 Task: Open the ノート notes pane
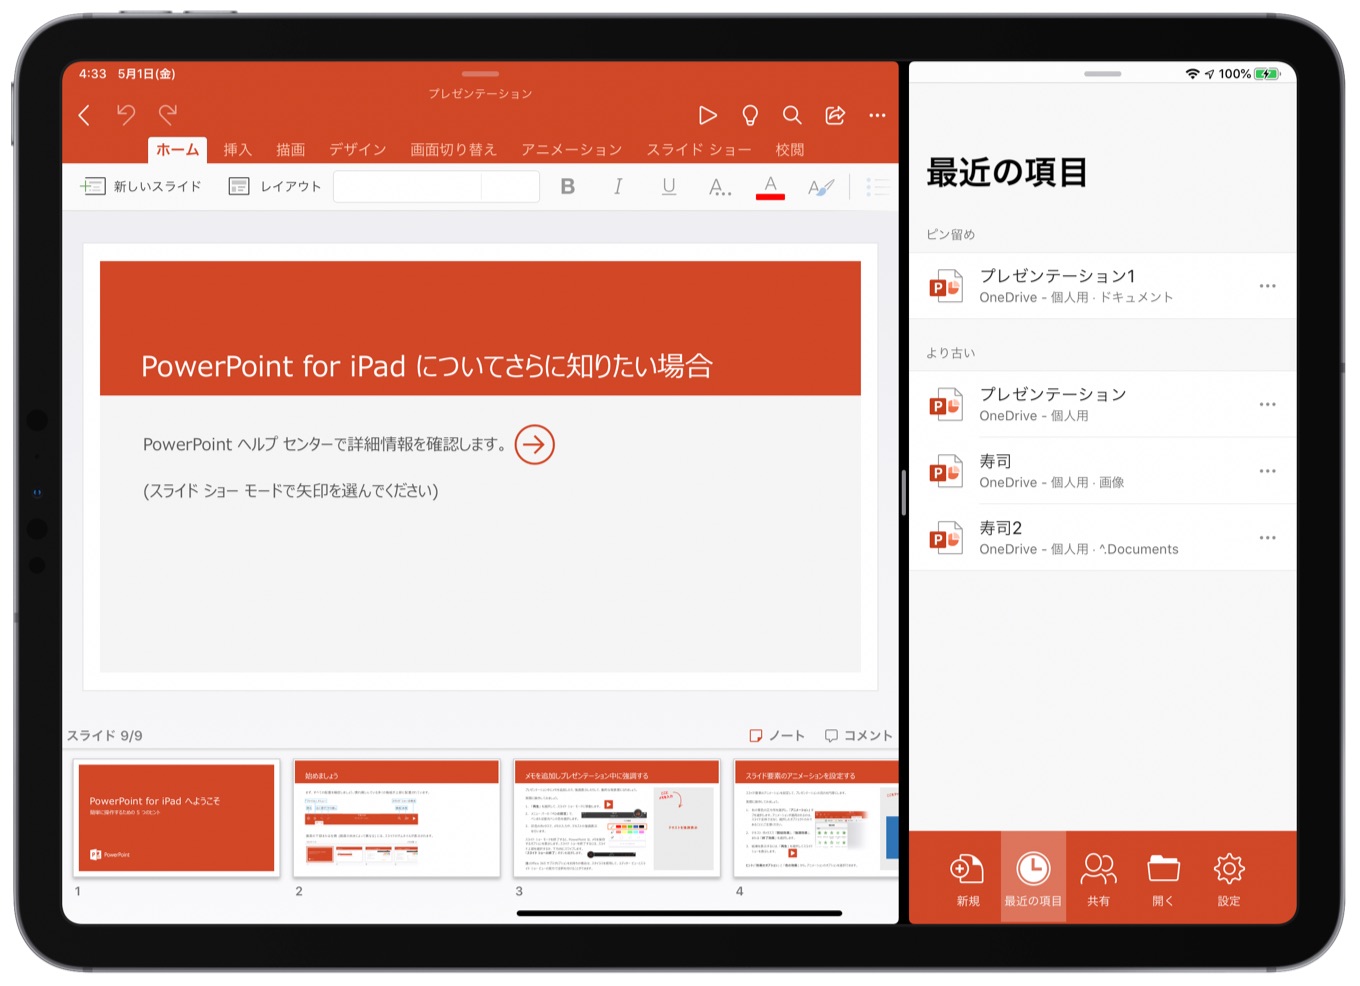click(x=777, y=735)
